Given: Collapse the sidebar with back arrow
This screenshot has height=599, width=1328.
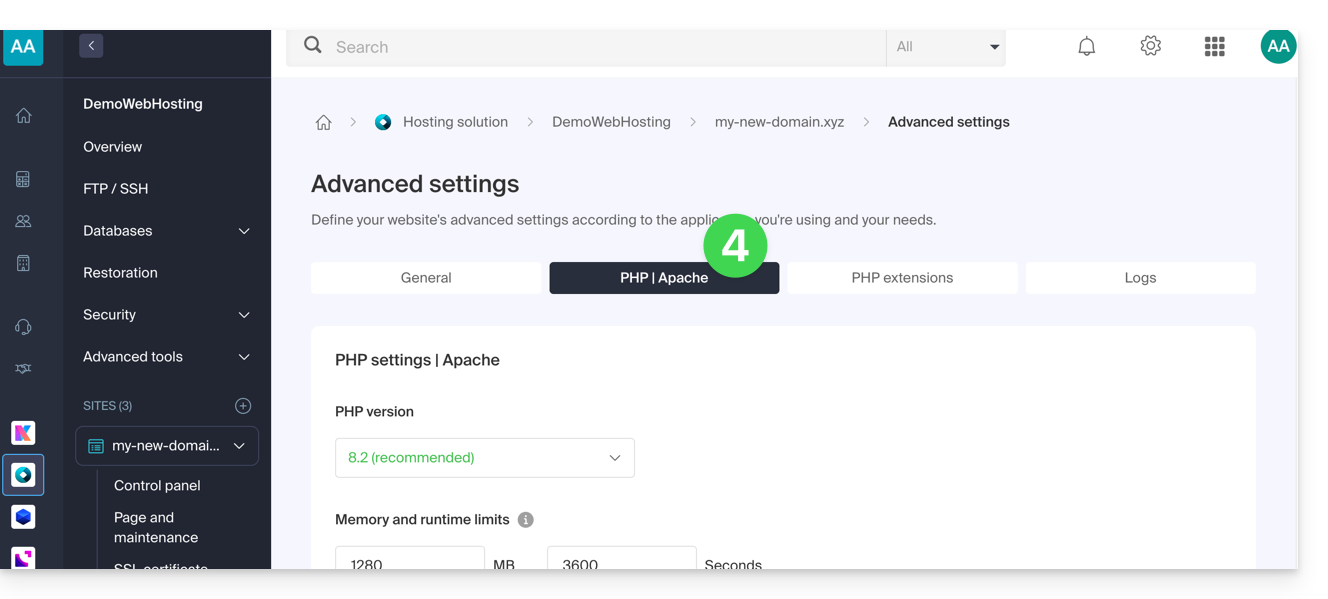Looking at the screenshot, I should pos(91,46).
